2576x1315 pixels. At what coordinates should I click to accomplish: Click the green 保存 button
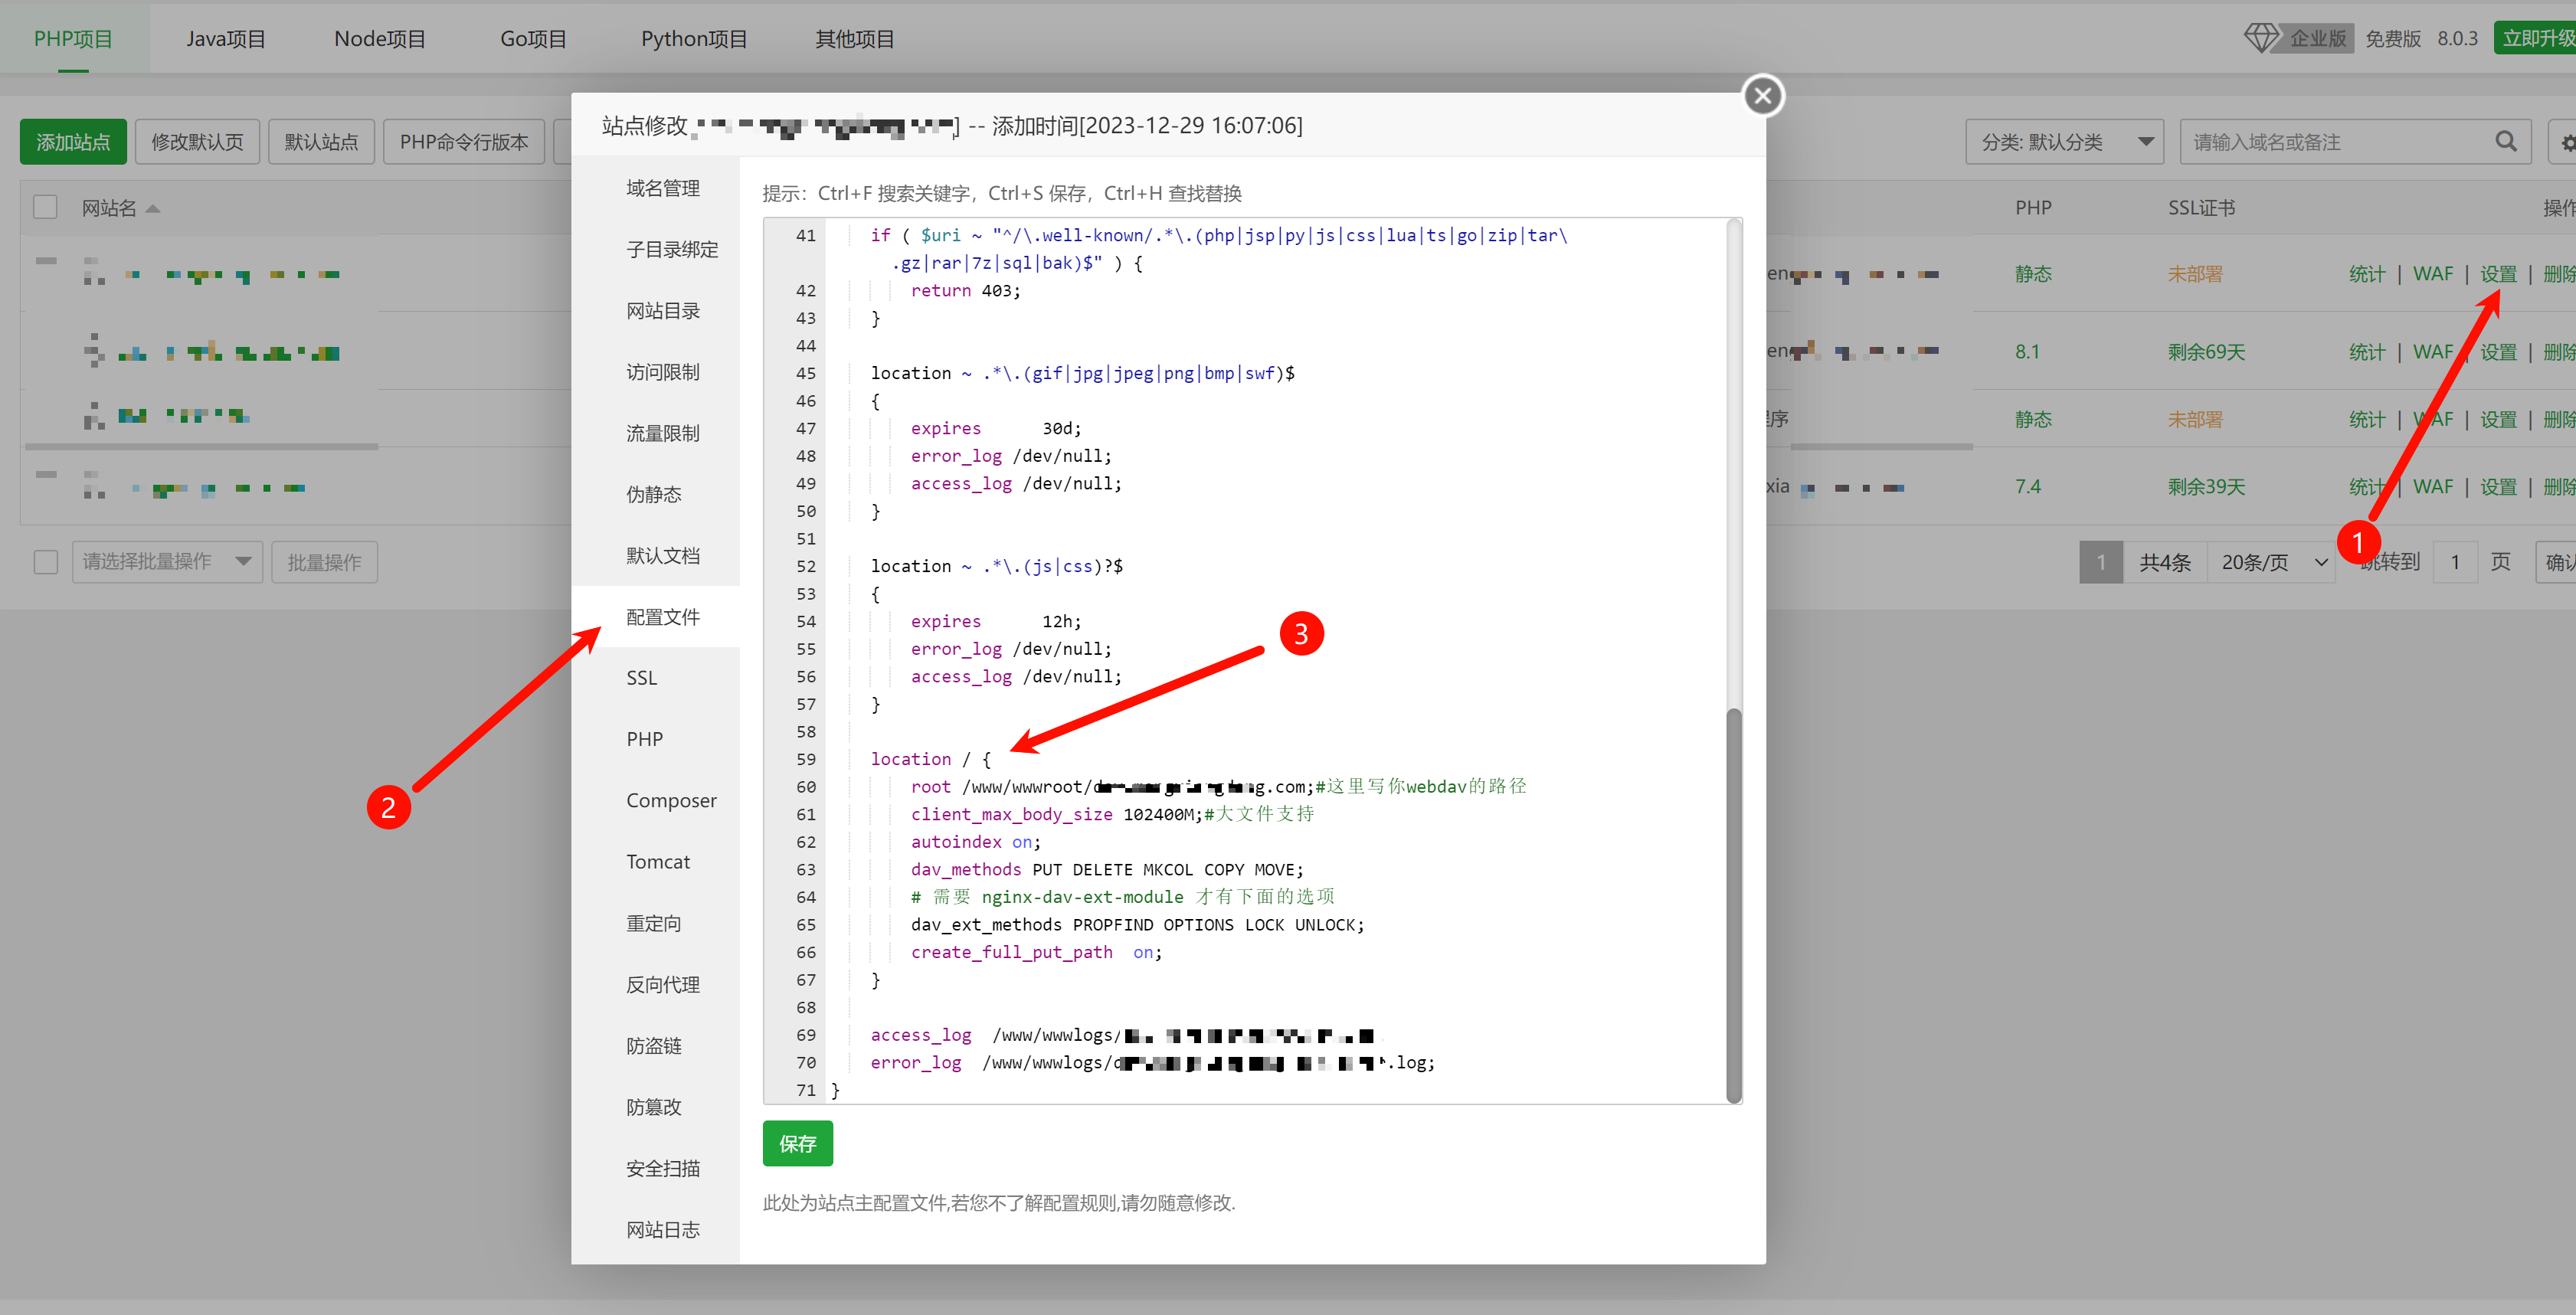coord(797,1143)
